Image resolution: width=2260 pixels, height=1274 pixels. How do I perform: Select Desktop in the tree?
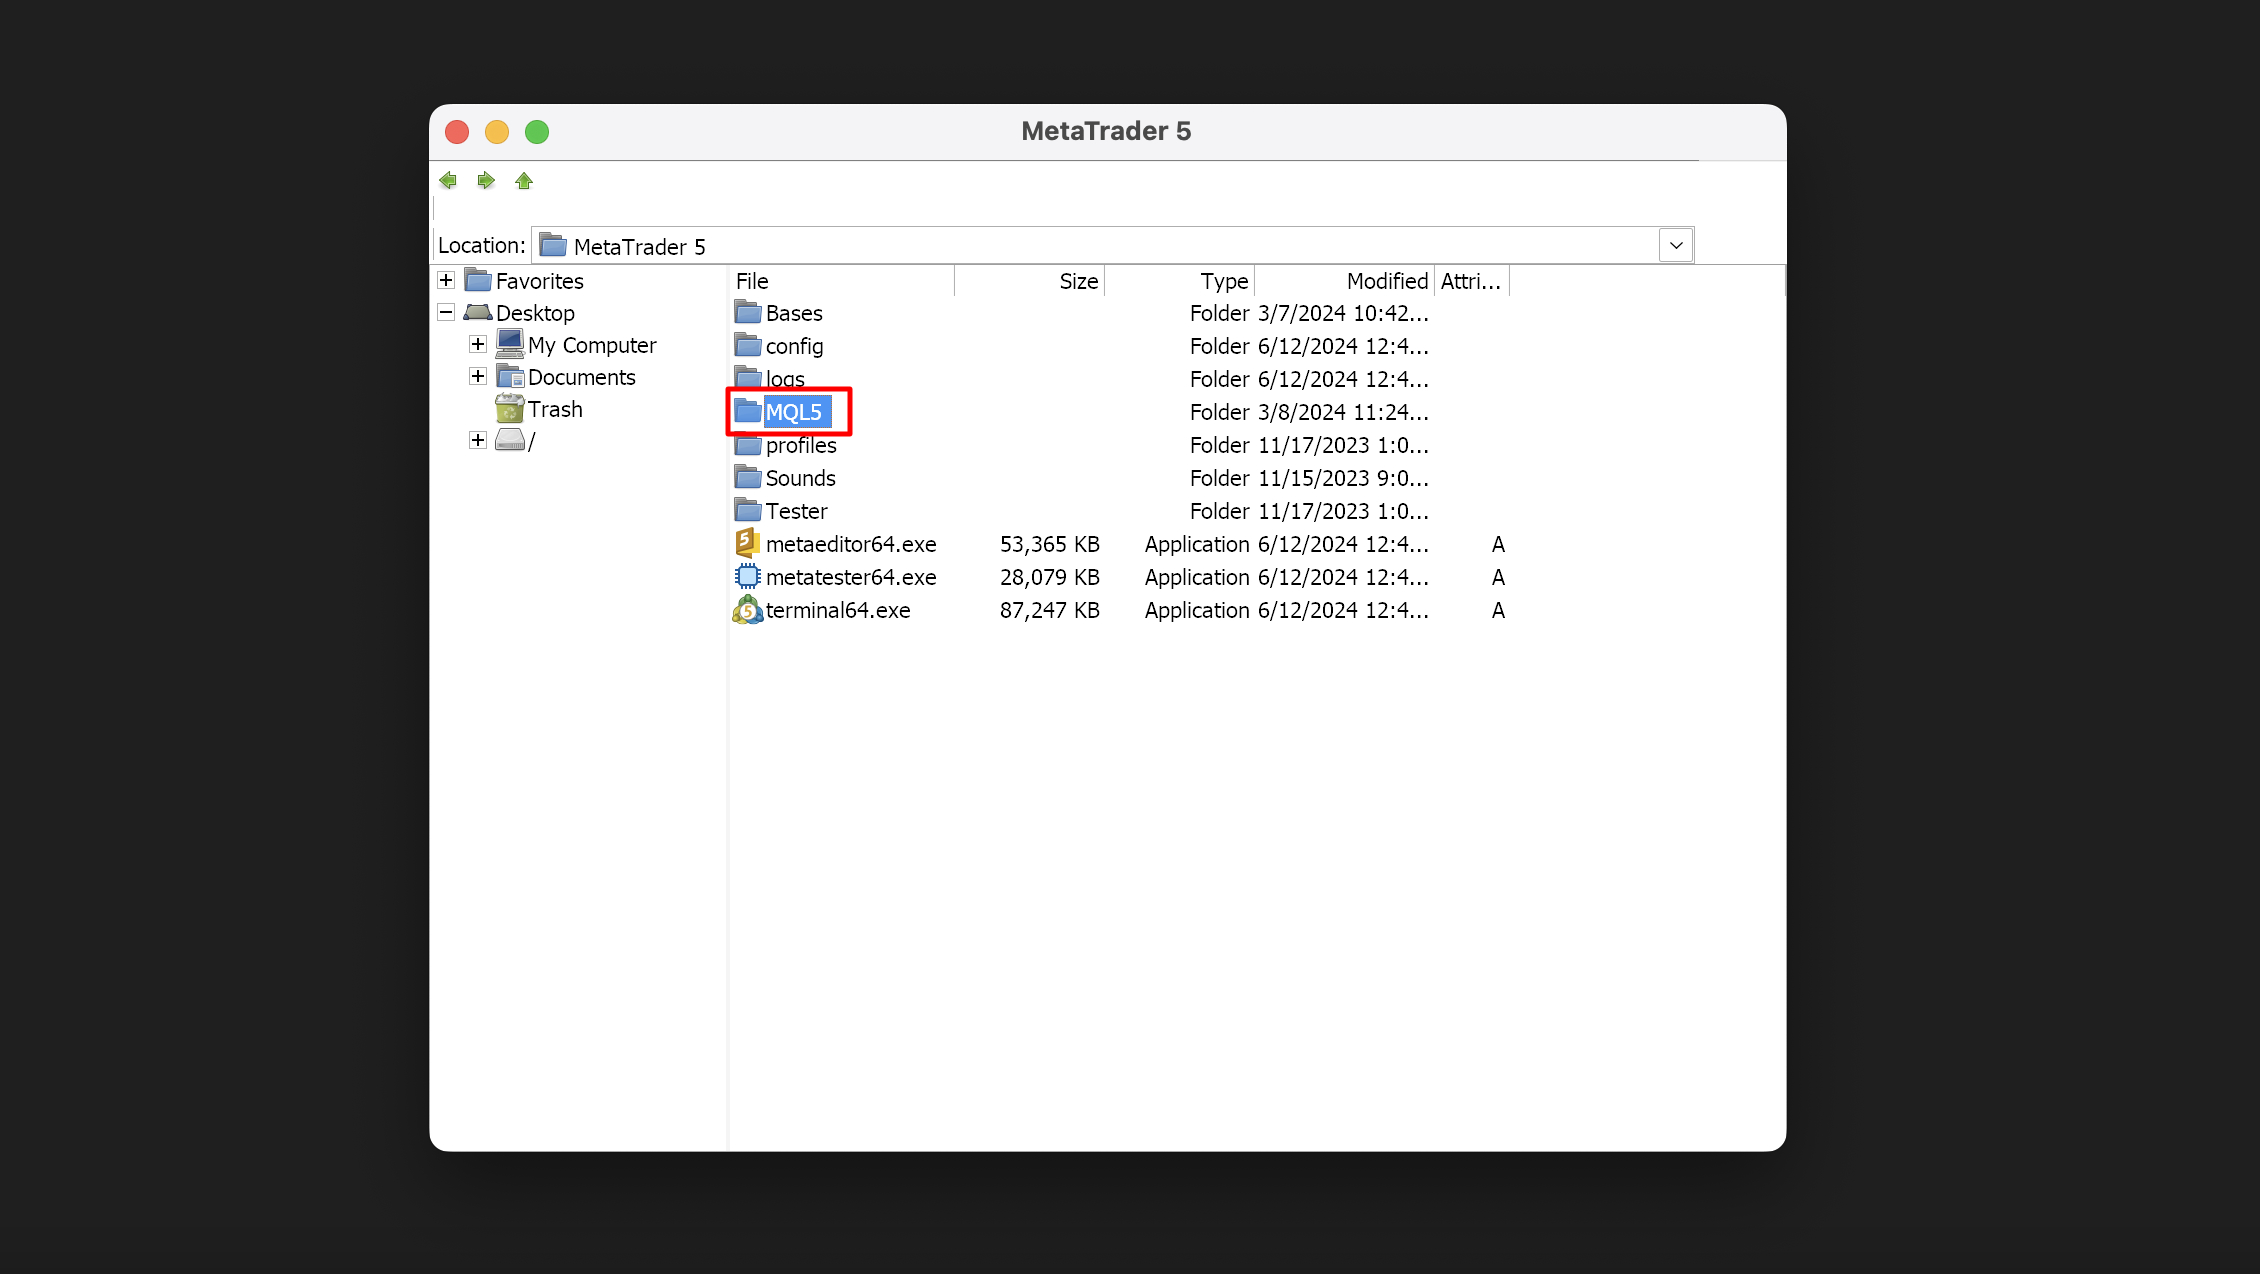535,313
